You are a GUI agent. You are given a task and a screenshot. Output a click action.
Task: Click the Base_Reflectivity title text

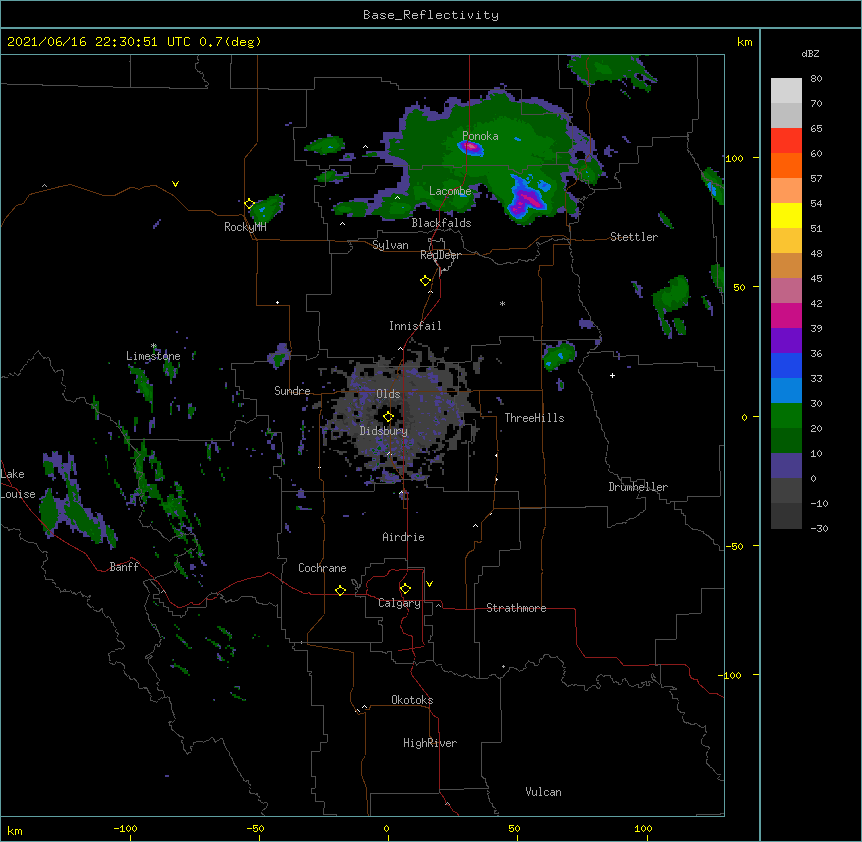(431, 15)
